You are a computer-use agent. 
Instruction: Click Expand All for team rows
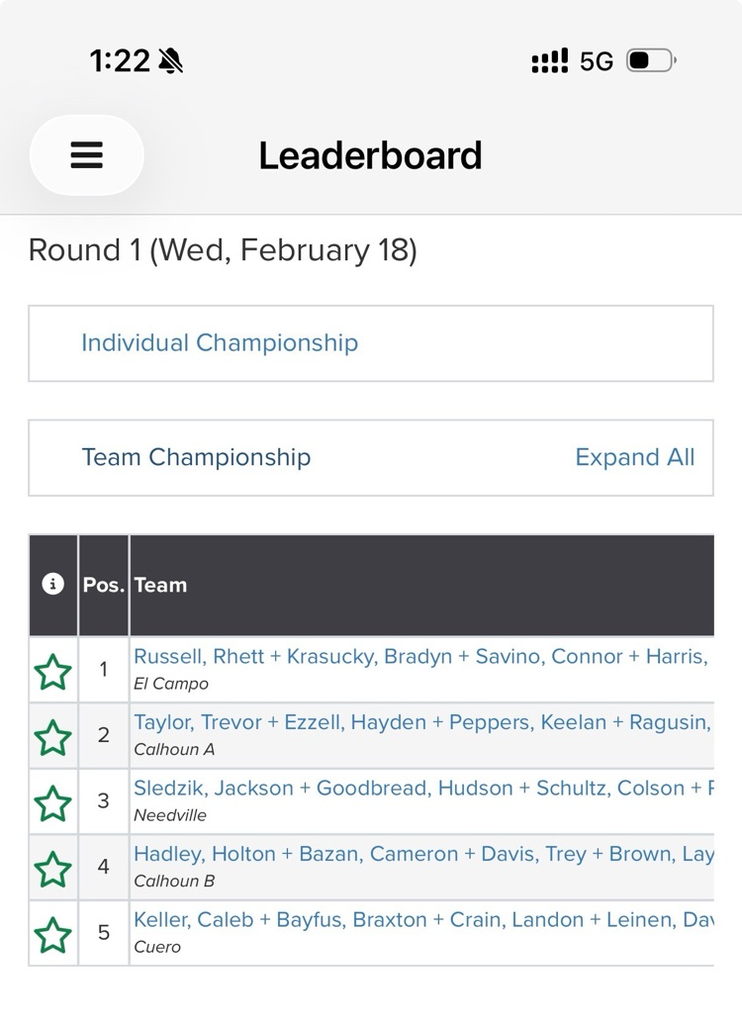click(x=634, y=457)
